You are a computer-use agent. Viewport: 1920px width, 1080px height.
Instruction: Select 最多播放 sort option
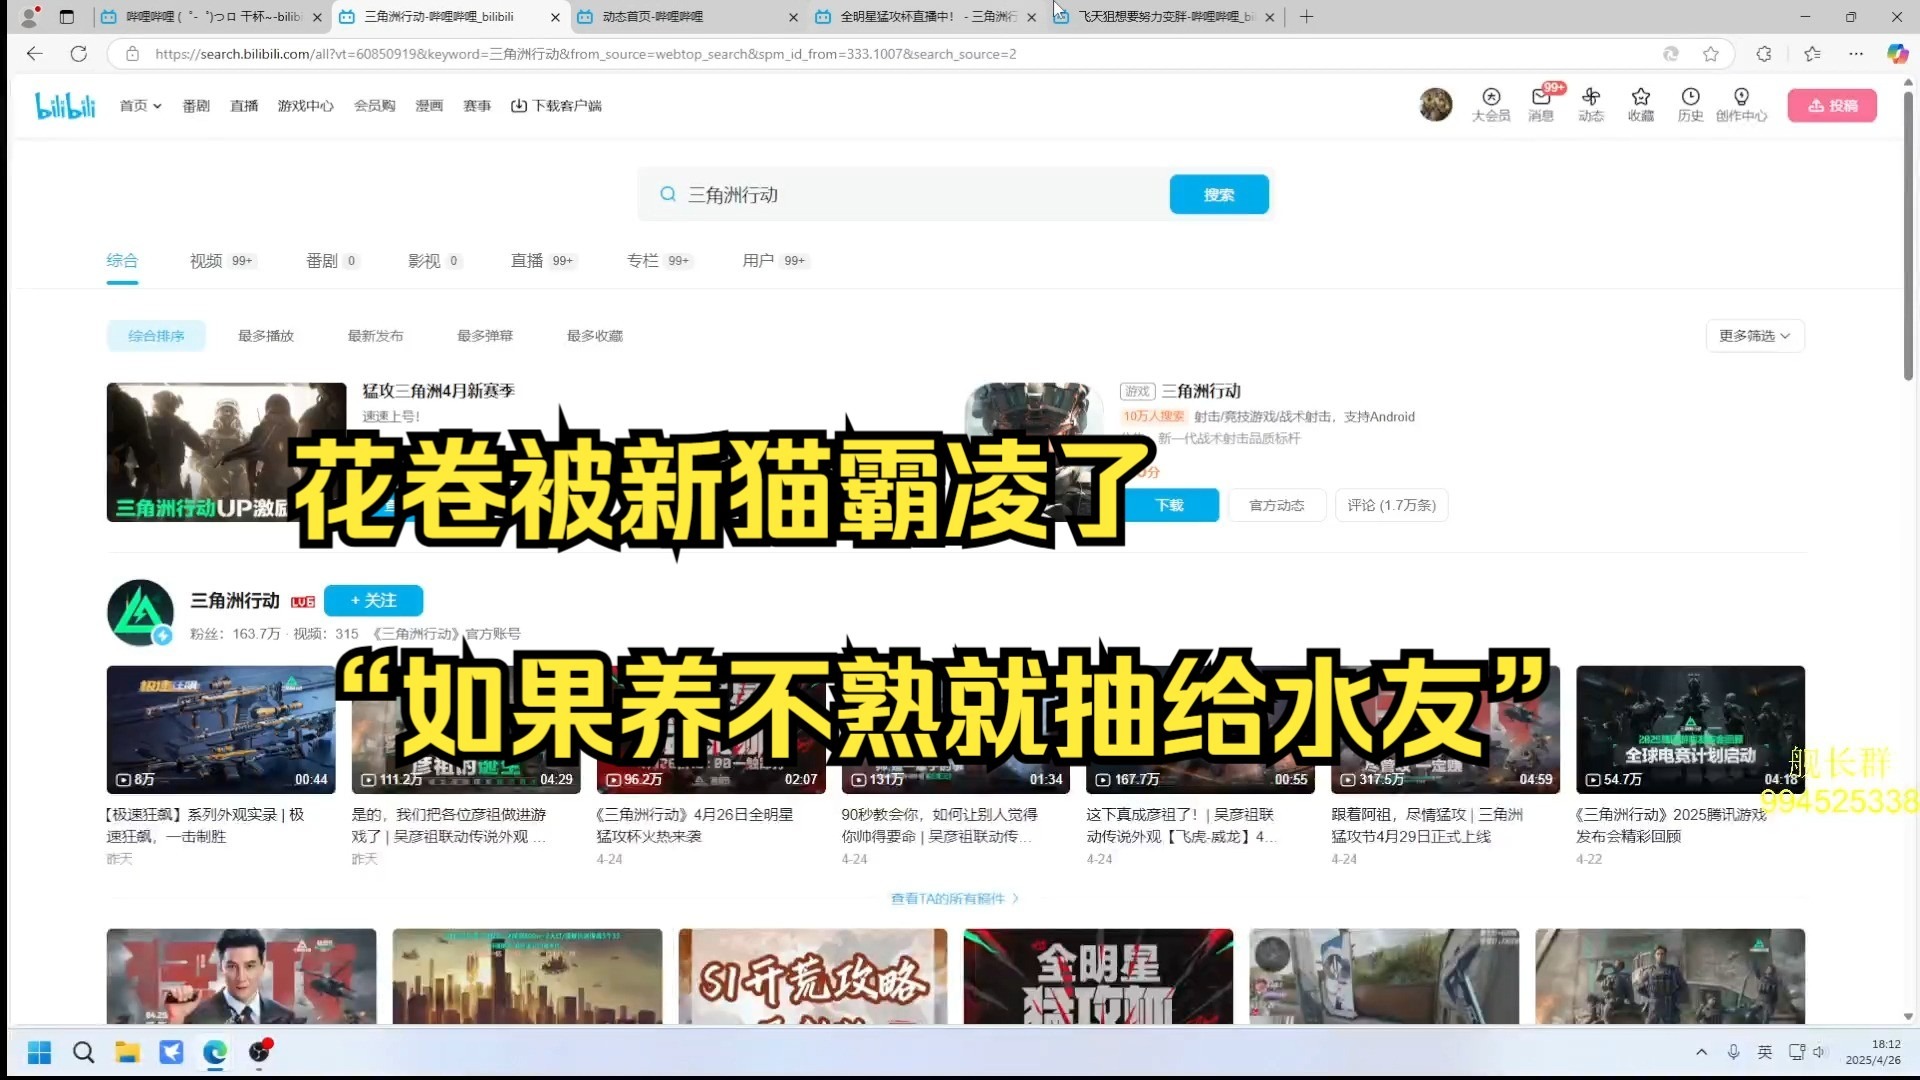pos(266,336)
